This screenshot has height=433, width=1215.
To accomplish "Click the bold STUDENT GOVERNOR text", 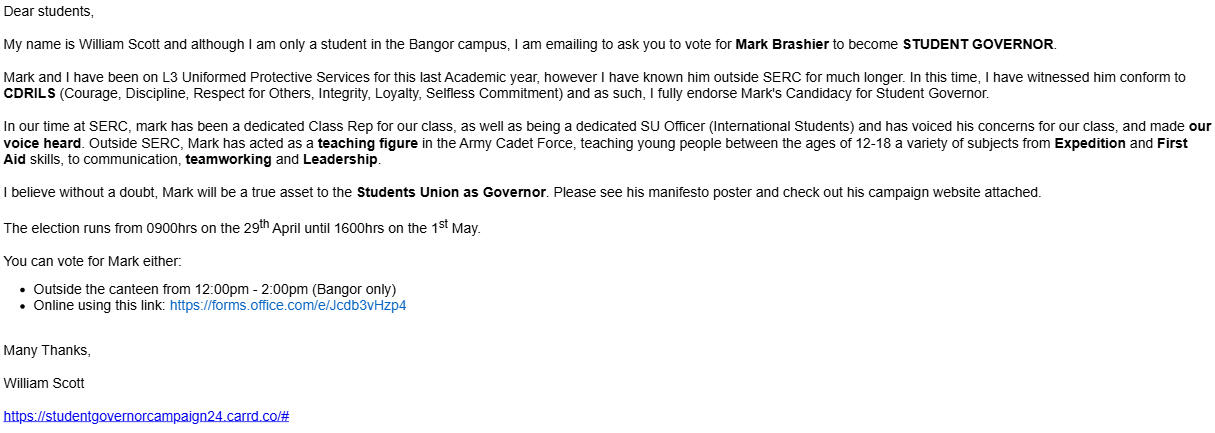I will click(x=978, y=44).
